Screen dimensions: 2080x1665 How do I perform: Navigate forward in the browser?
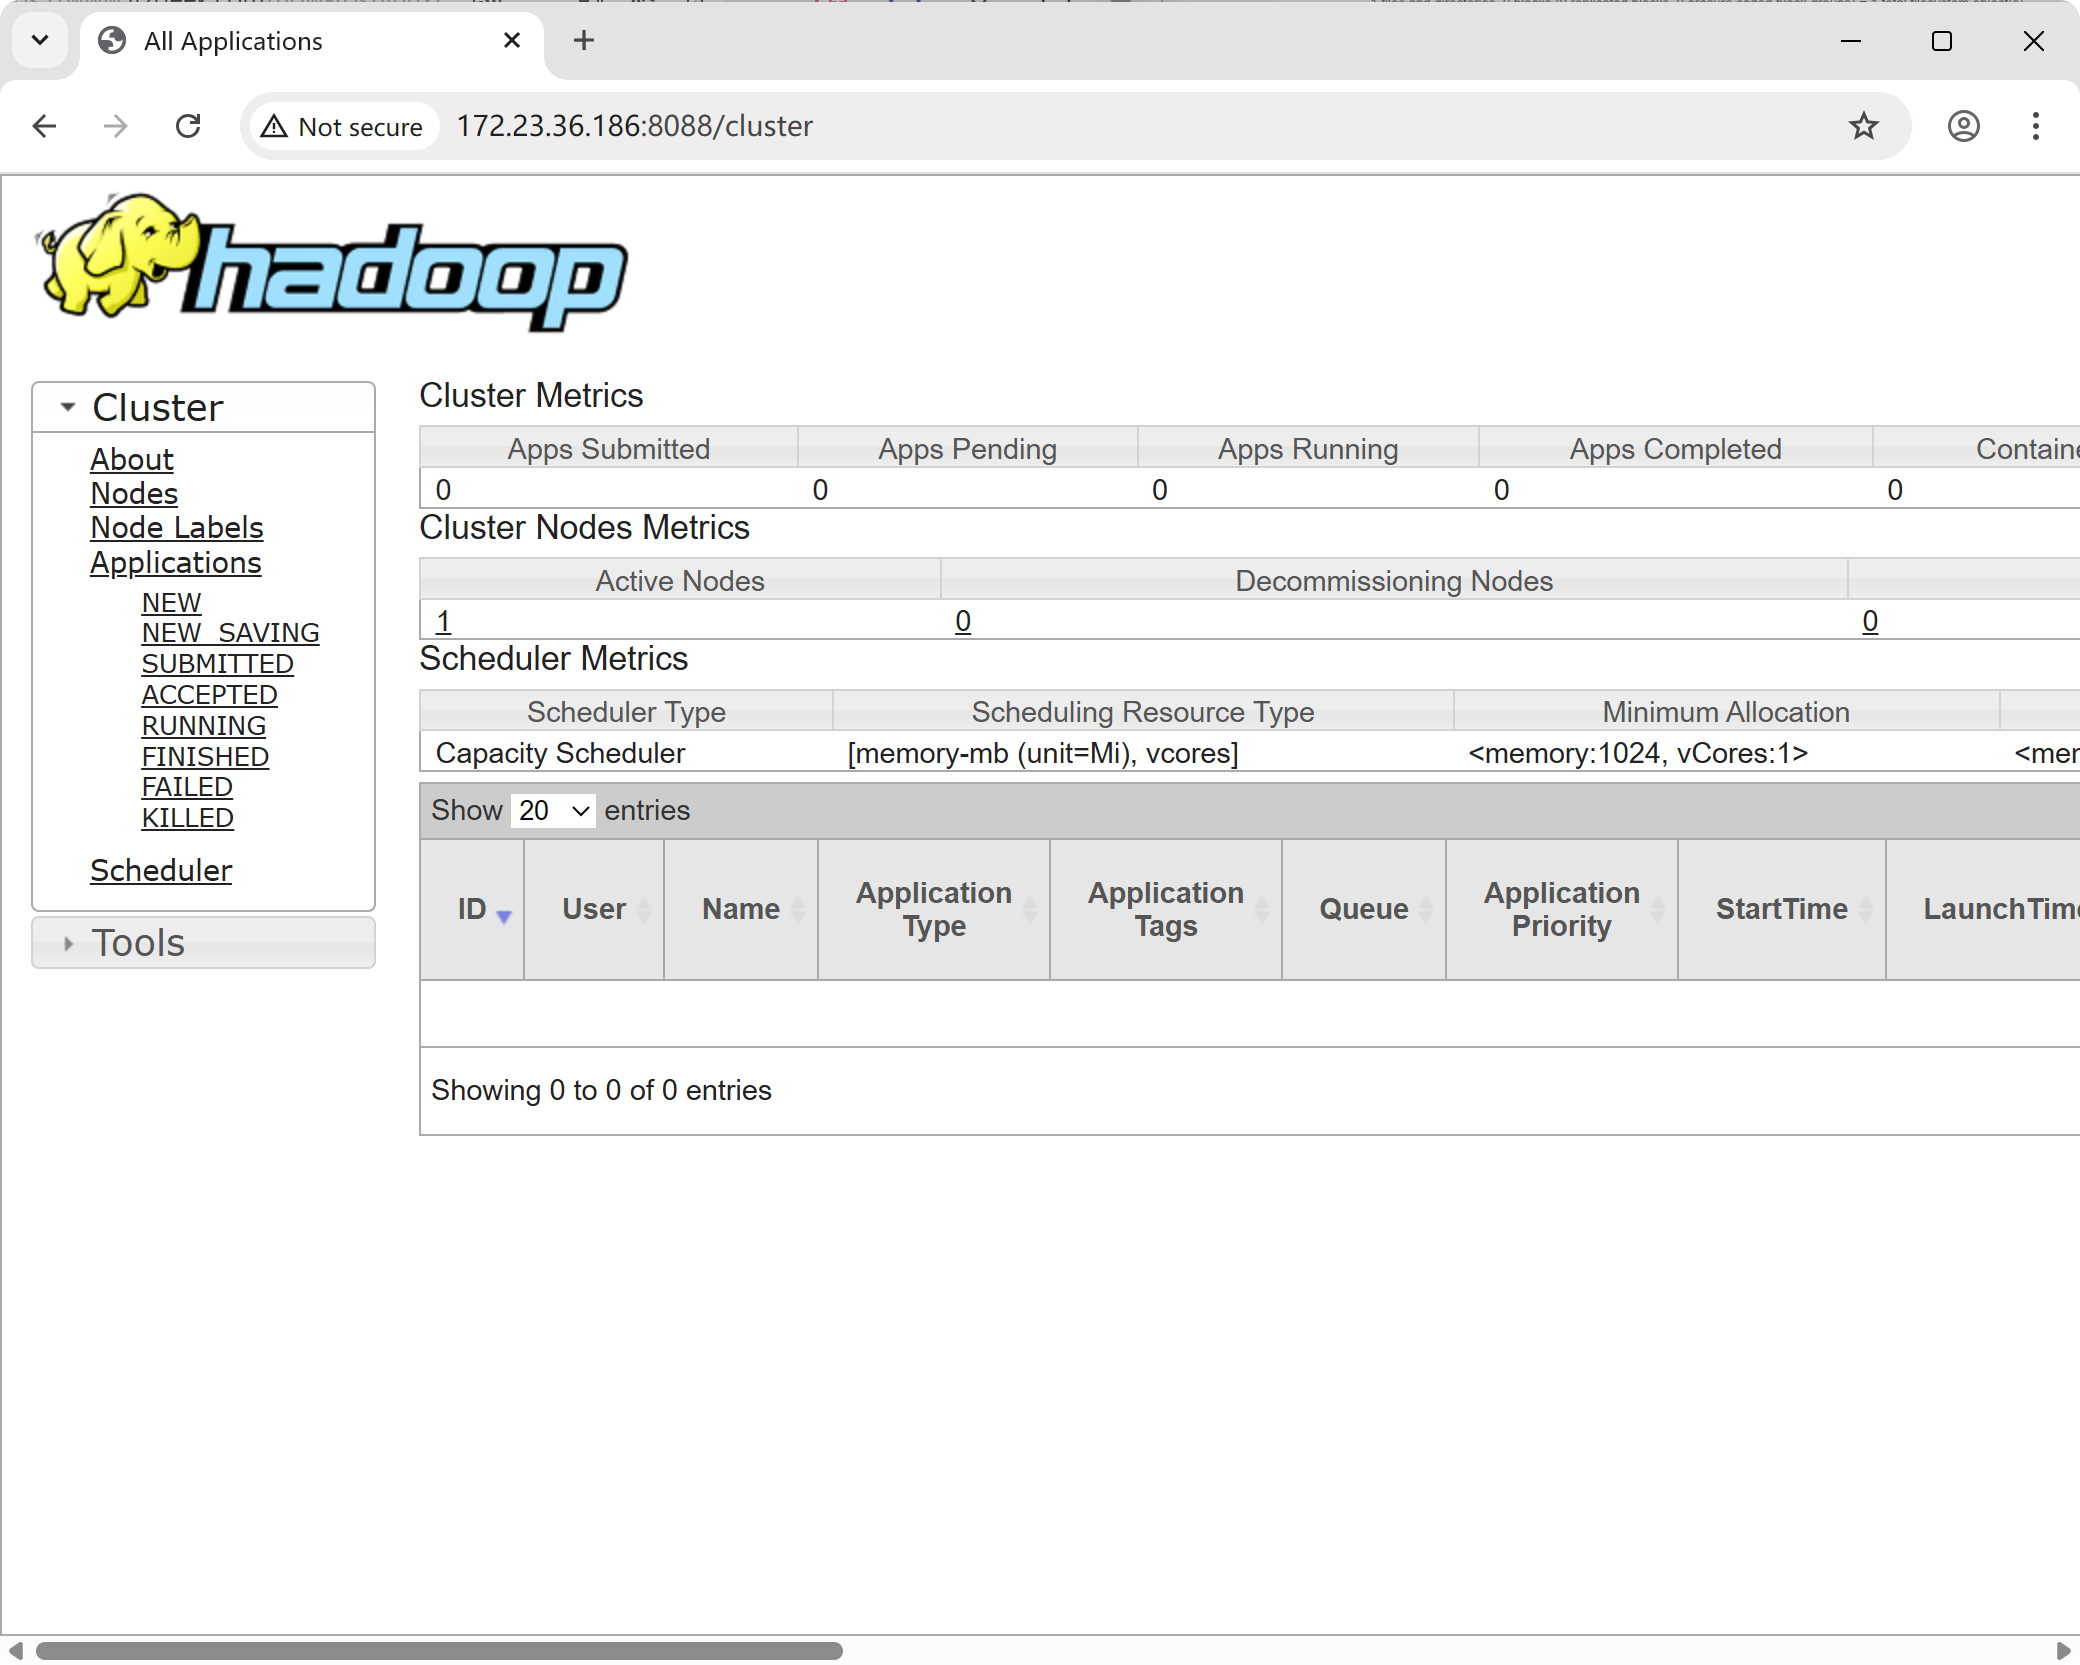click(x=115, y=126)
